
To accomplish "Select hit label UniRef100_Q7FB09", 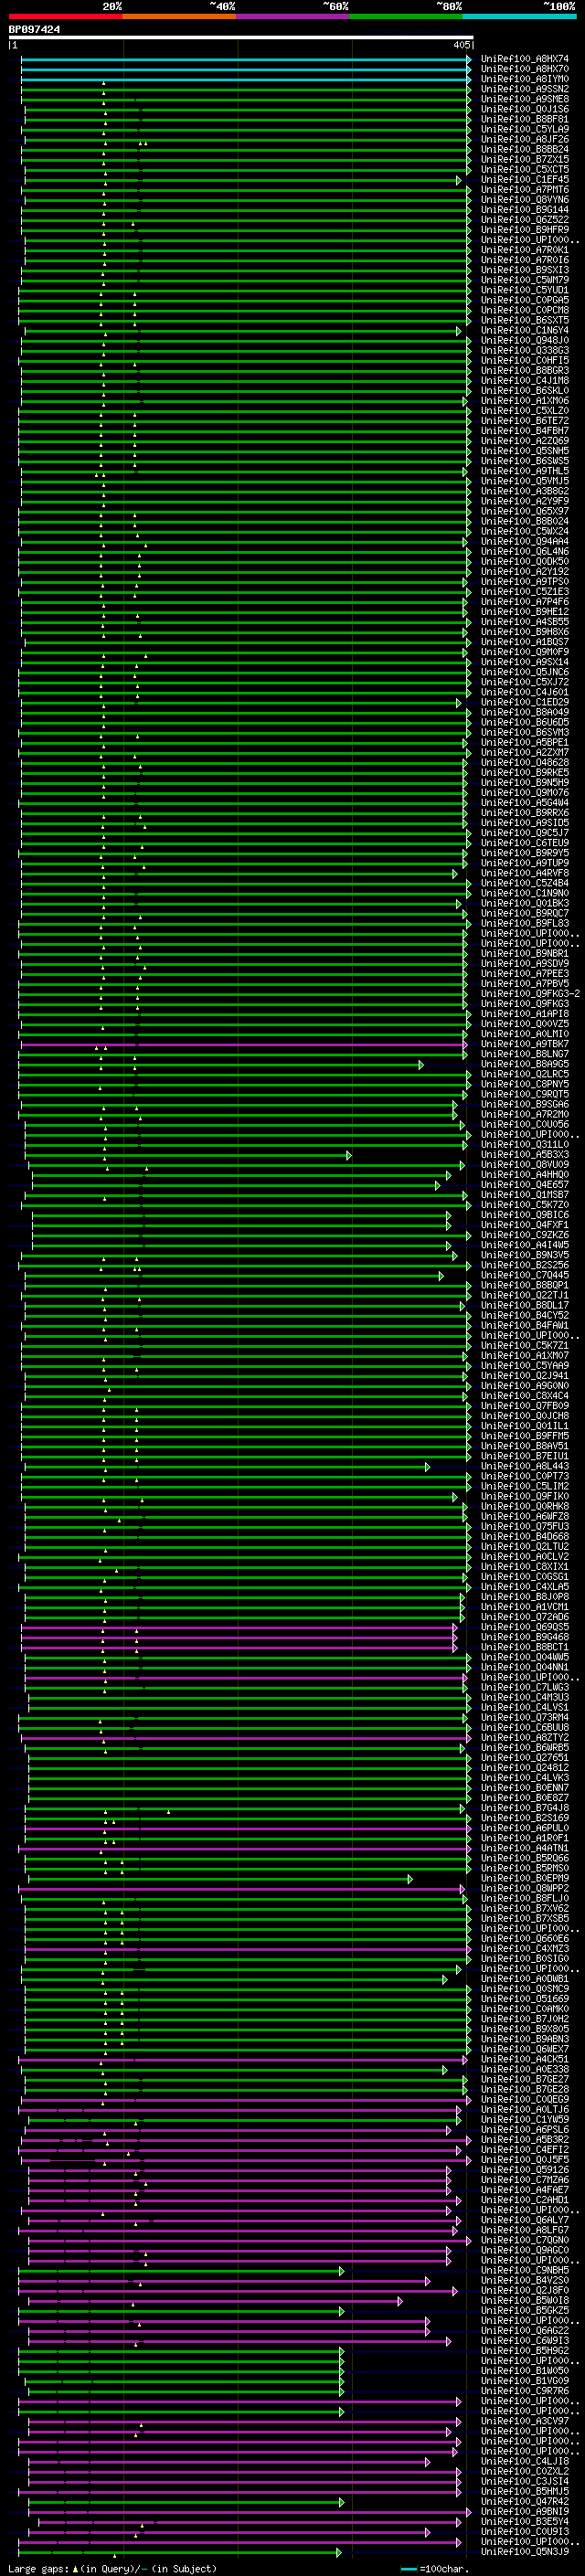I will click(525, 1406).
